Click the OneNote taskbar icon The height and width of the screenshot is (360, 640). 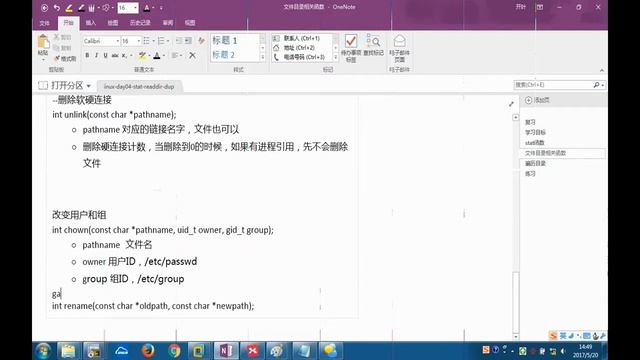pyautogui.click(x=226, y=351)
